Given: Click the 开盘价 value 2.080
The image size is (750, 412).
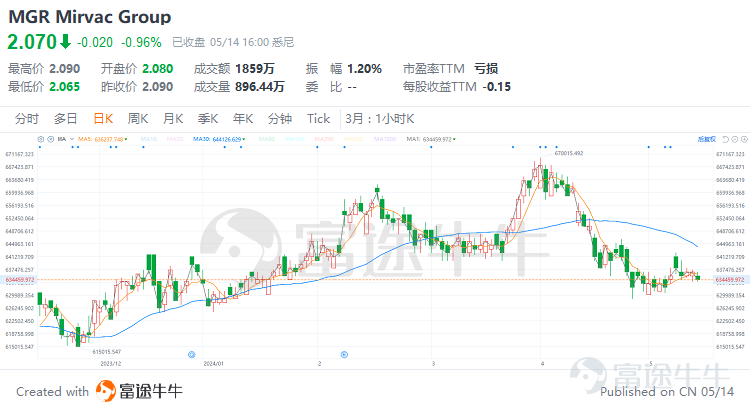Looking at the screenshot, I should coord(158,69).
